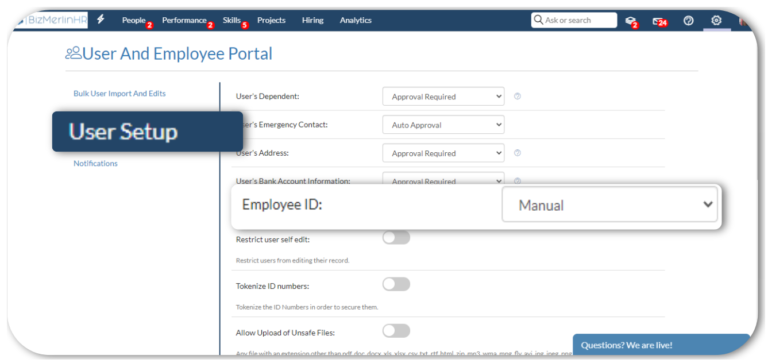Open the help question mark icon
The height and width of the screenshot is (363, 768).
[x=688, y=21]
